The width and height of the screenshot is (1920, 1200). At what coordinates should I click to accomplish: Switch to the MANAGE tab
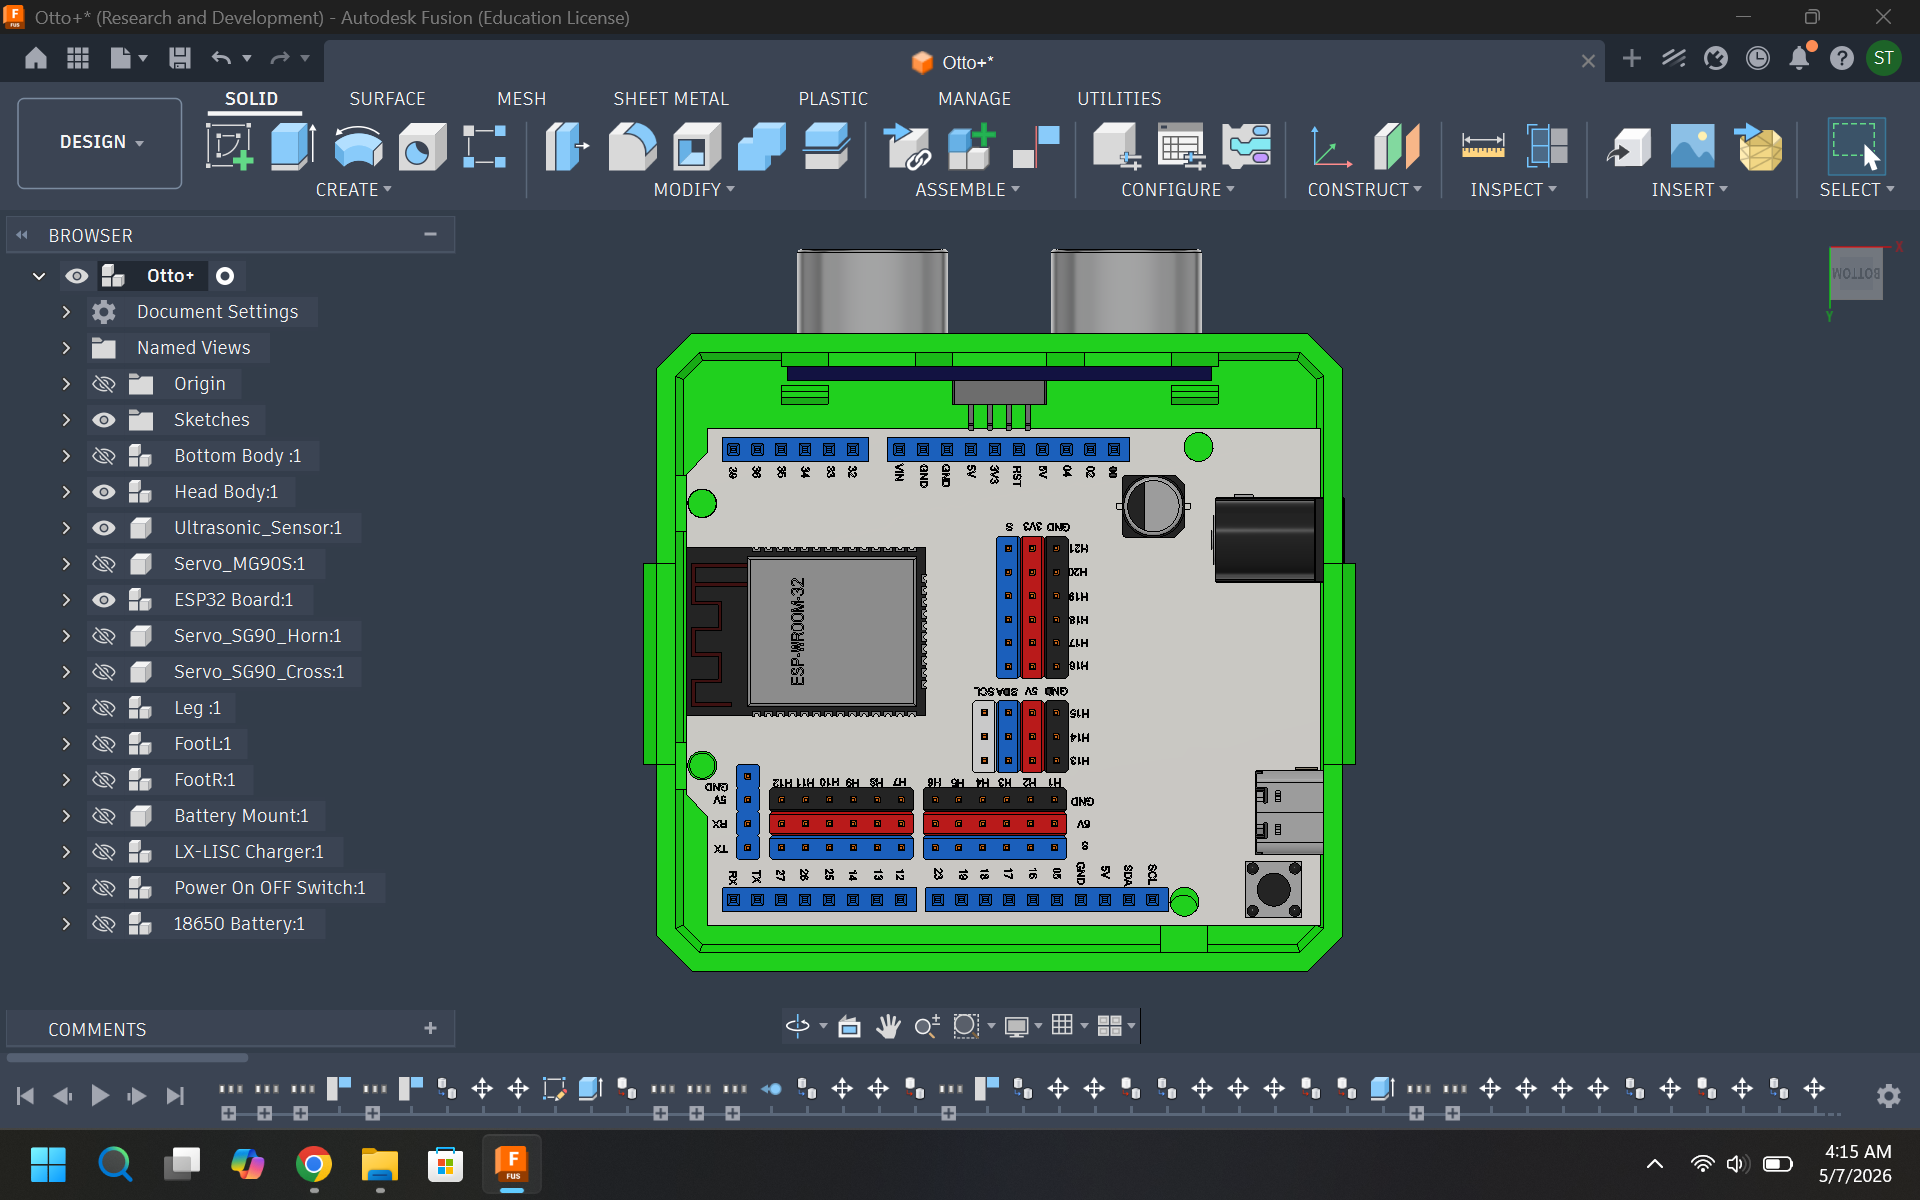pos(974,99)
